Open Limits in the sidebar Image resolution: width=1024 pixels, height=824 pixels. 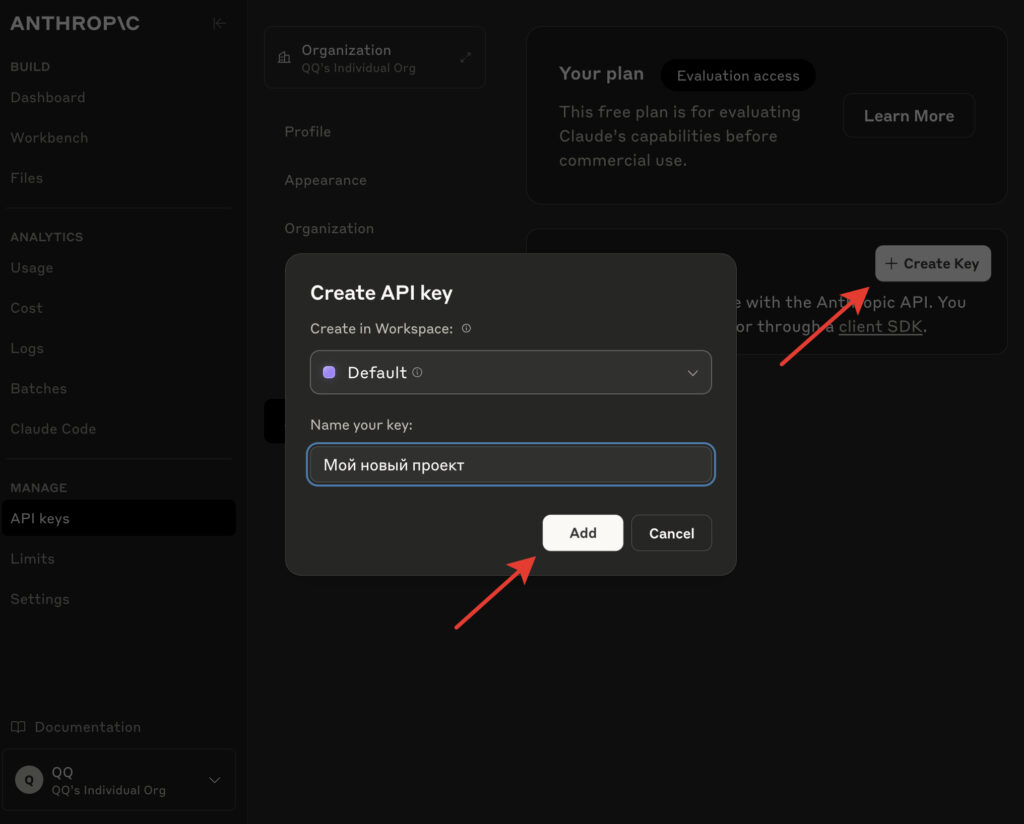point(32,559)
